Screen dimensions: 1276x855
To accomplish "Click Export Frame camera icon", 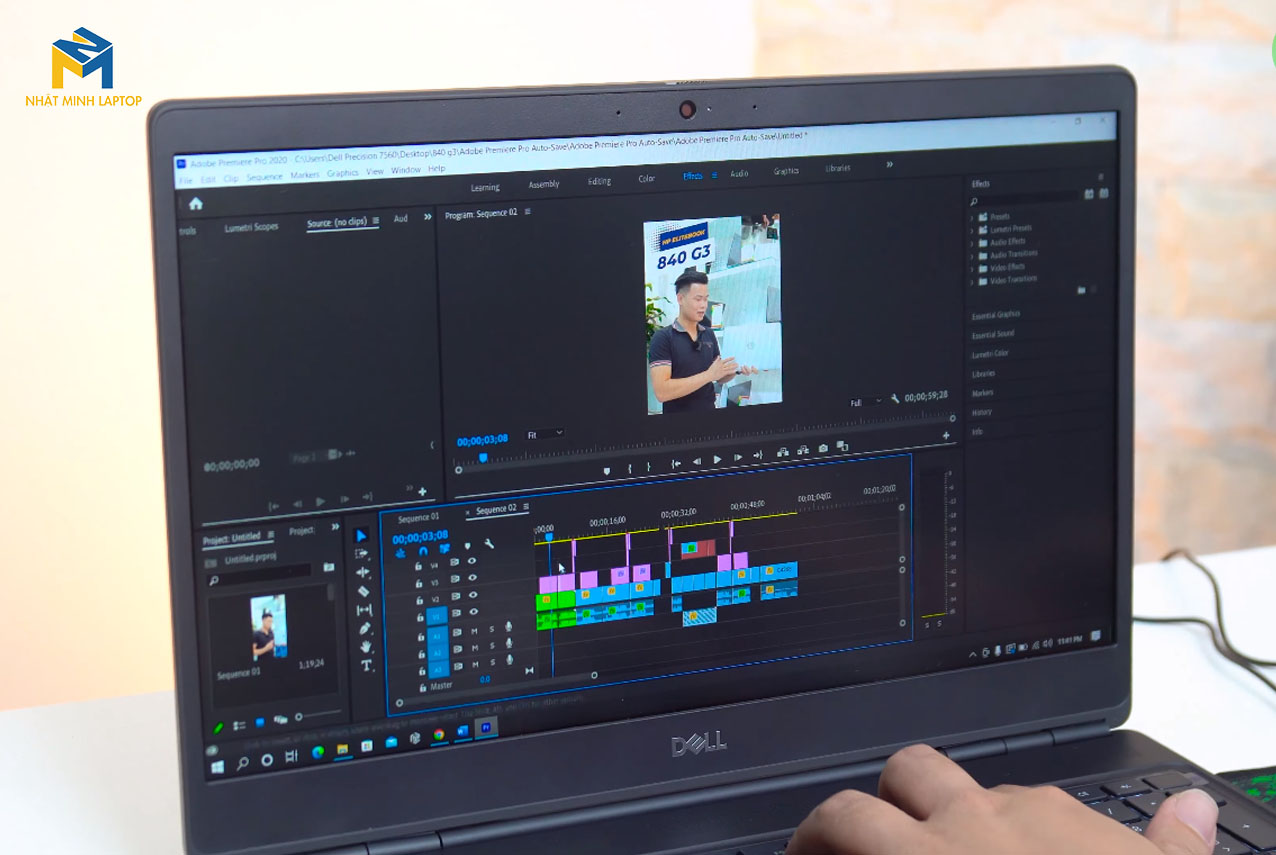I will pyautogui.click(x=823, y=449).
